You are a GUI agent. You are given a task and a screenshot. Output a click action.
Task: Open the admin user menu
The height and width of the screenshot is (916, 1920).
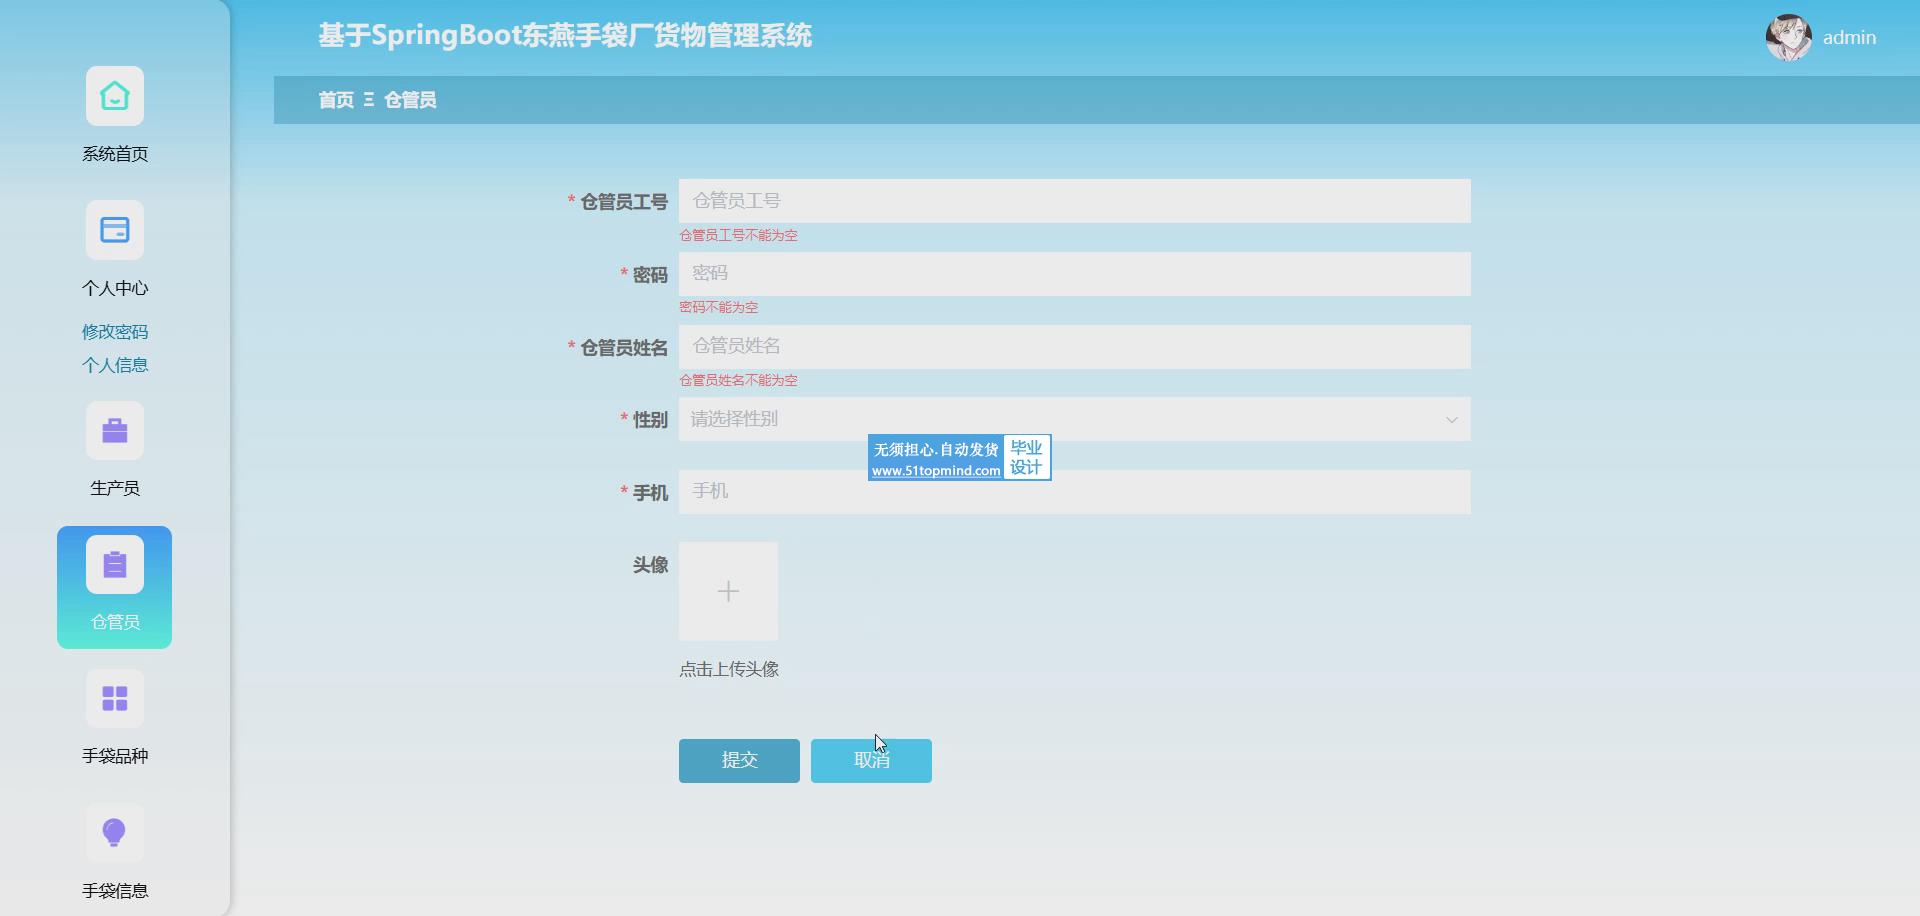click(1848, 38)
